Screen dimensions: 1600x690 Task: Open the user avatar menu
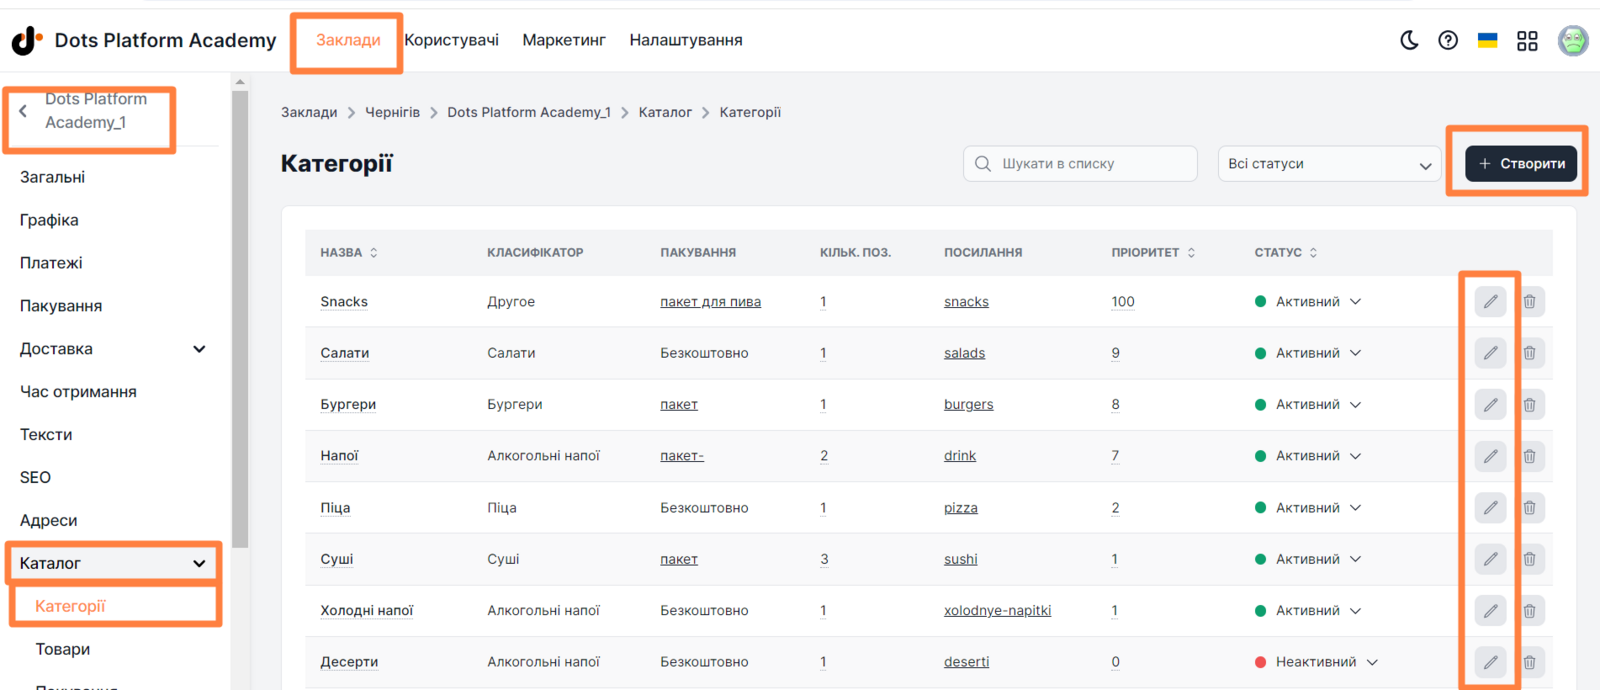[x=1573, y=41]
